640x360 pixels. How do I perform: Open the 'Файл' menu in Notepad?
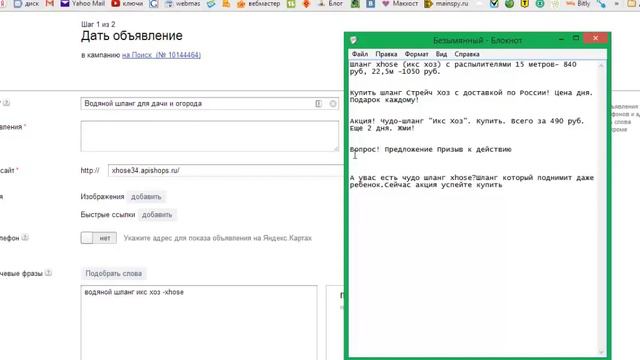pyautogui.click(x=360, y=54)
